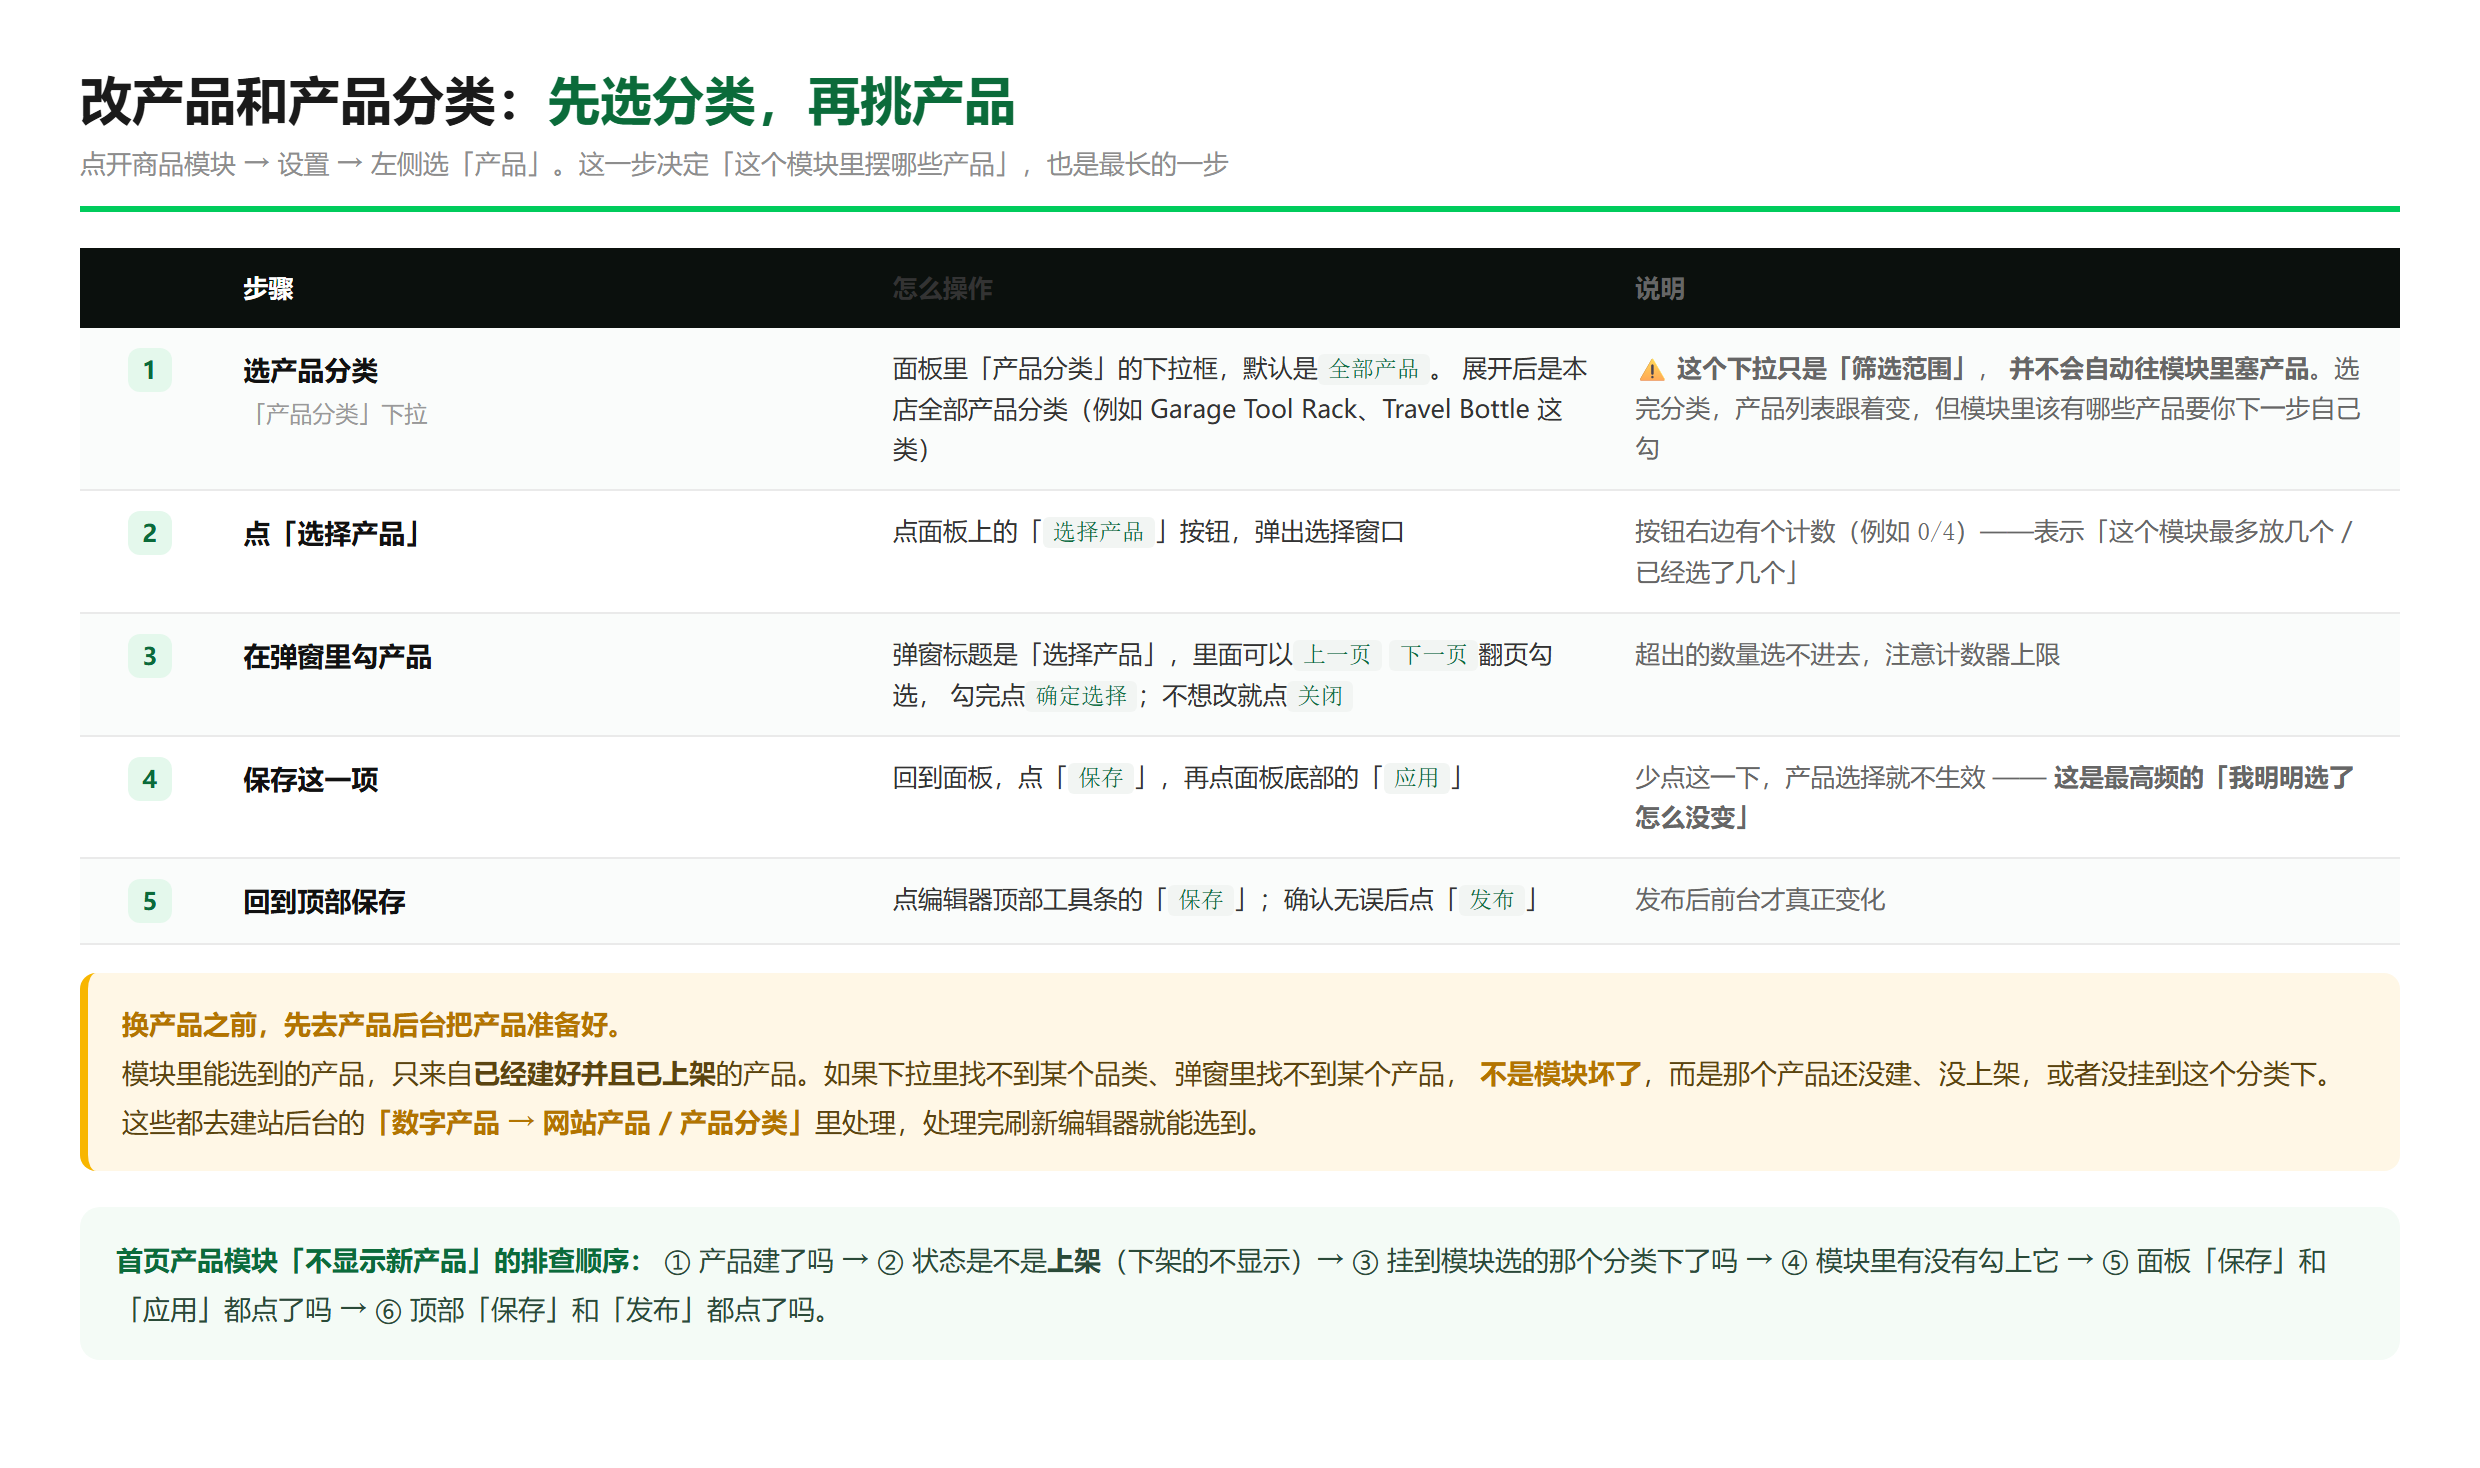
Task: Click the subtitle starting 点开商品模块
Action: 654,164
